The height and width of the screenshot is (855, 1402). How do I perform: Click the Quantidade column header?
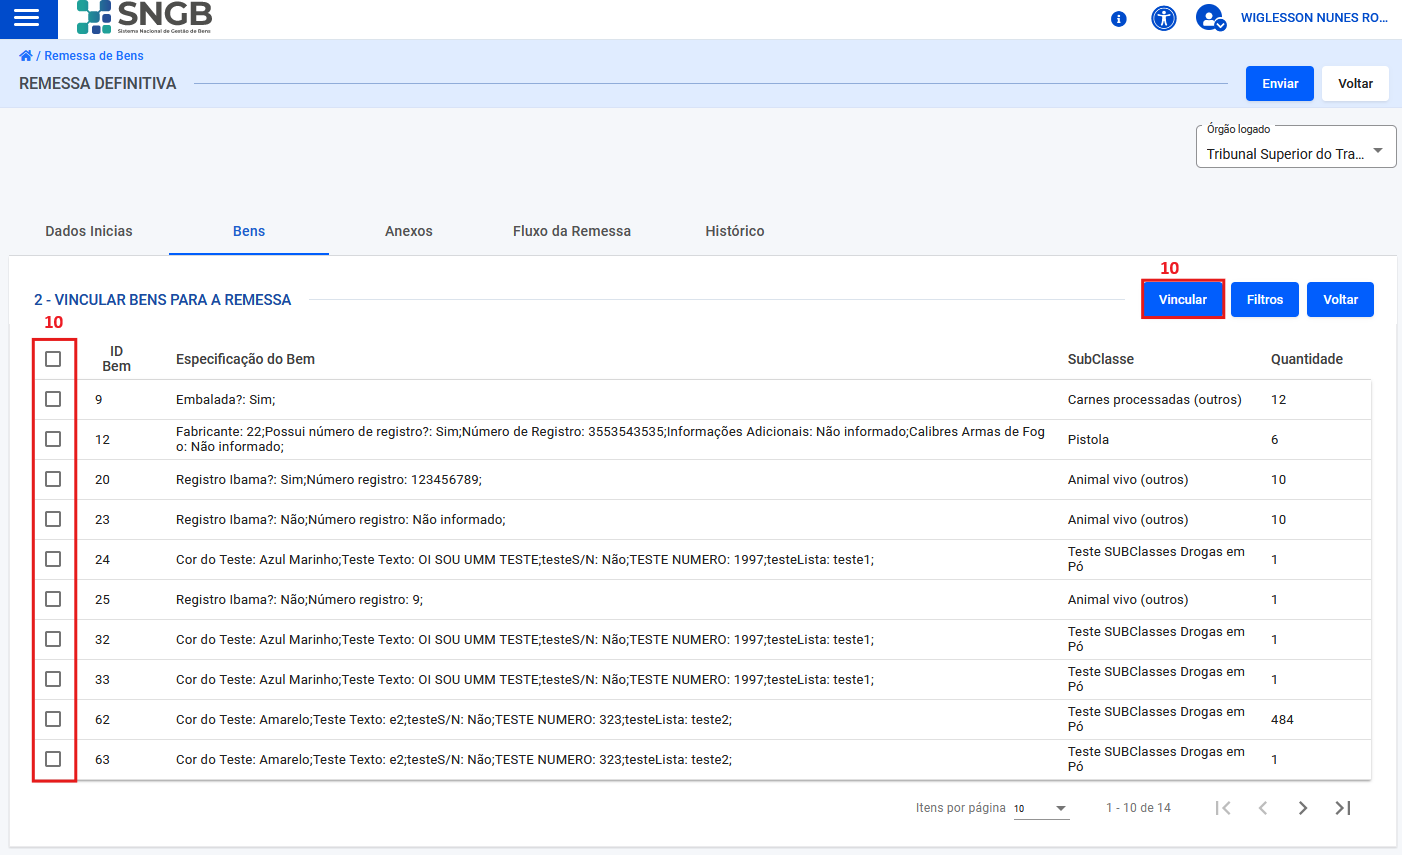[x=1307, y=359]
